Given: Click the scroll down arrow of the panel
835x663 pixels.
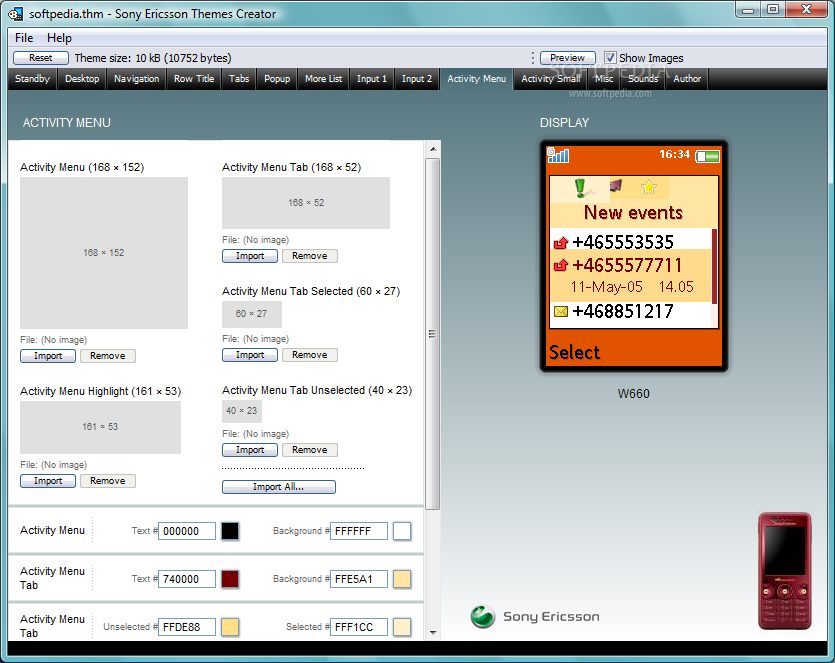Looking at the screenshot, I should tap(433, 632).
